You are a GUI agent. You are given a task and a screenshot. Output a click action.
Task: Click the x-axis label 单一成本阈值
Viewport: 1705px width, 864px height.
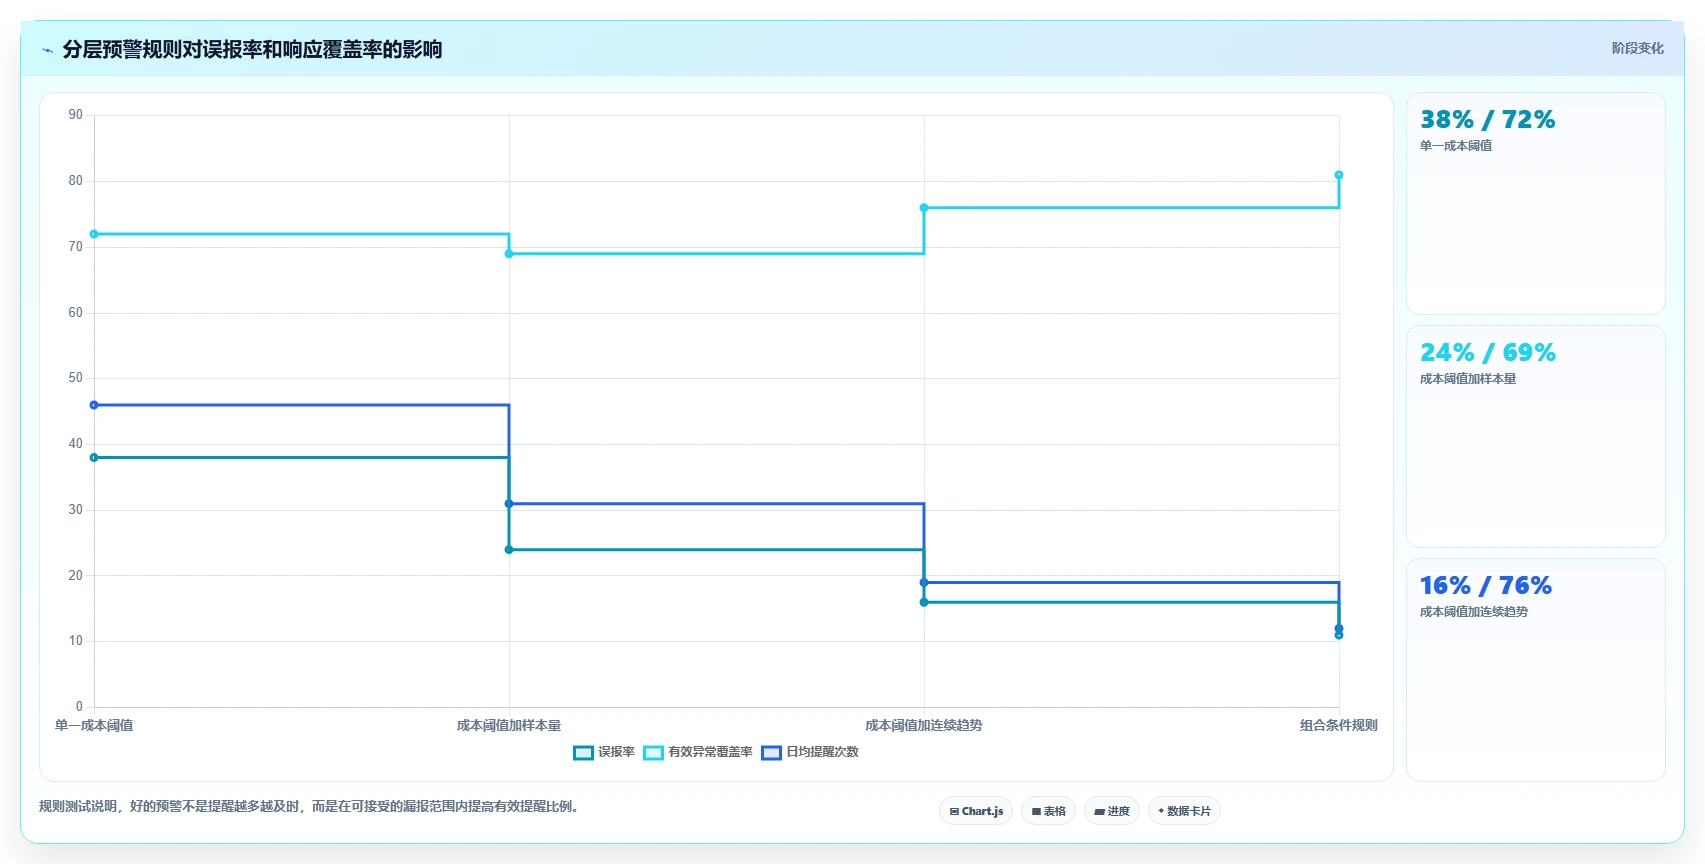94,725
